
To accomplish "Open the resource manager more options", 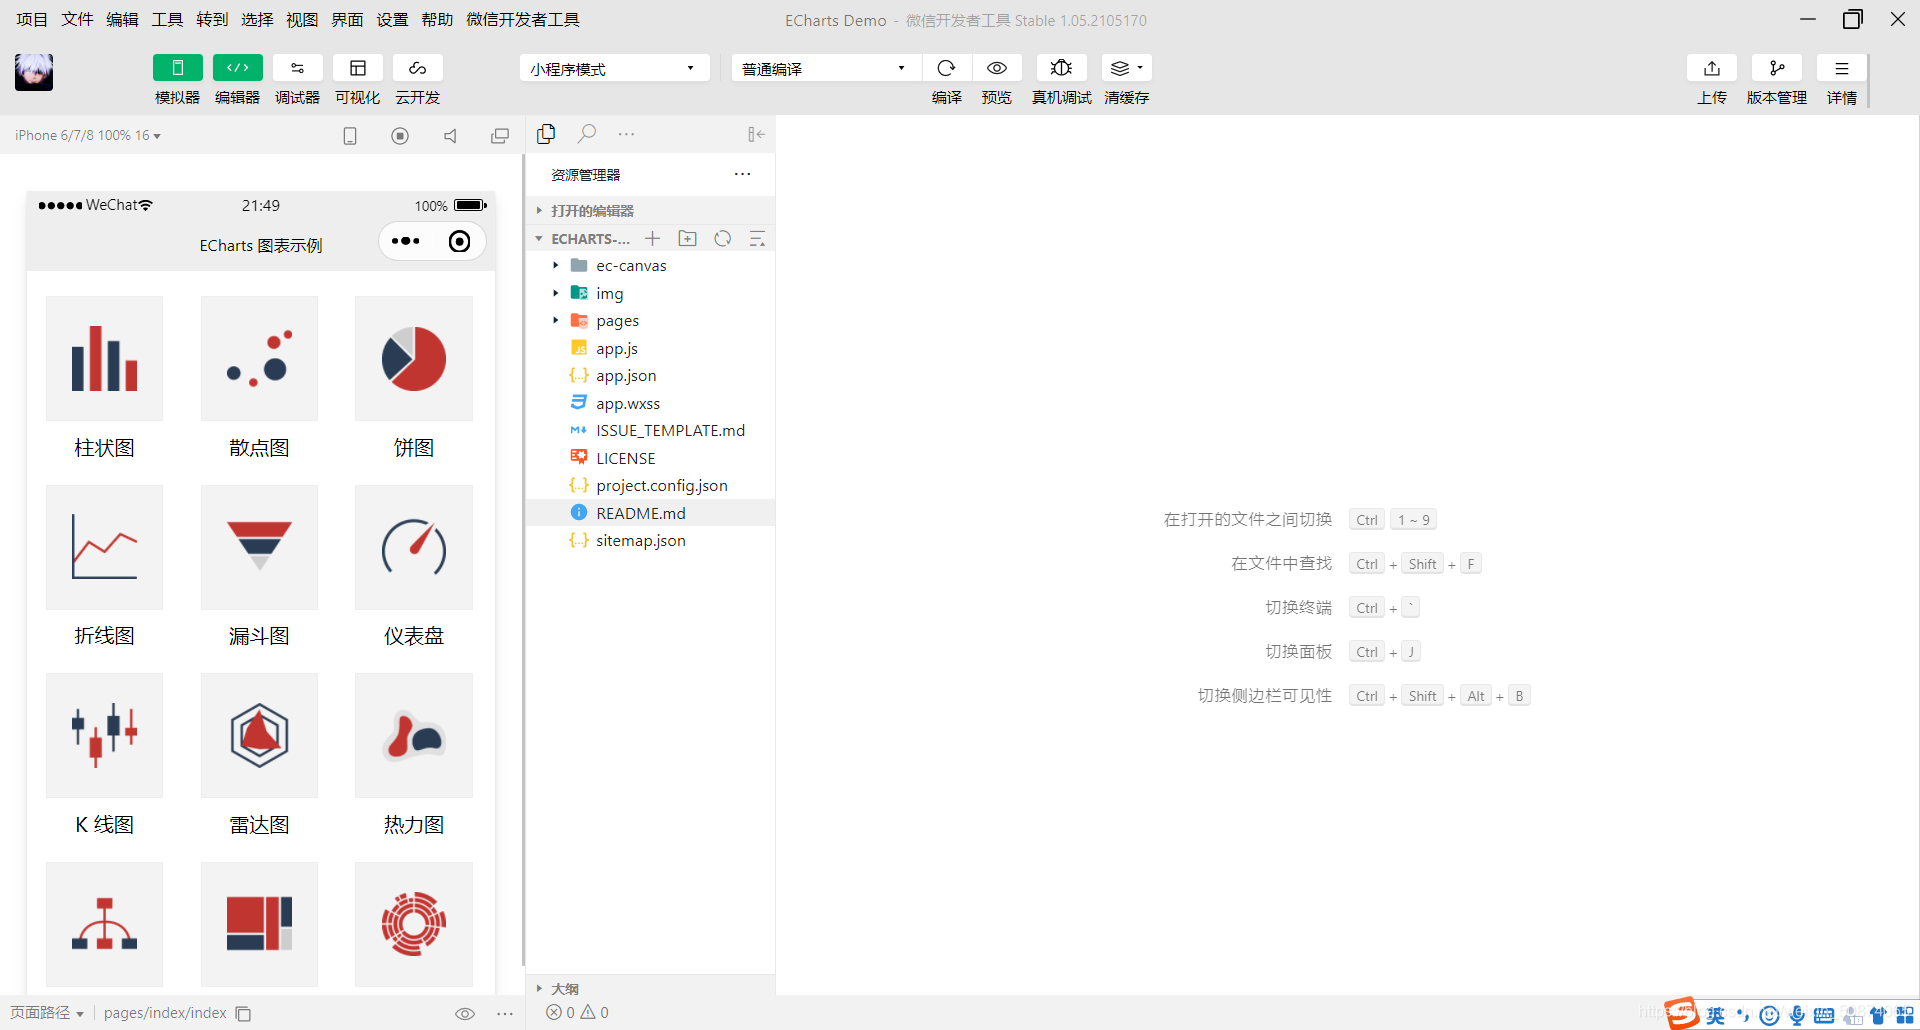I will click(742, 174).
